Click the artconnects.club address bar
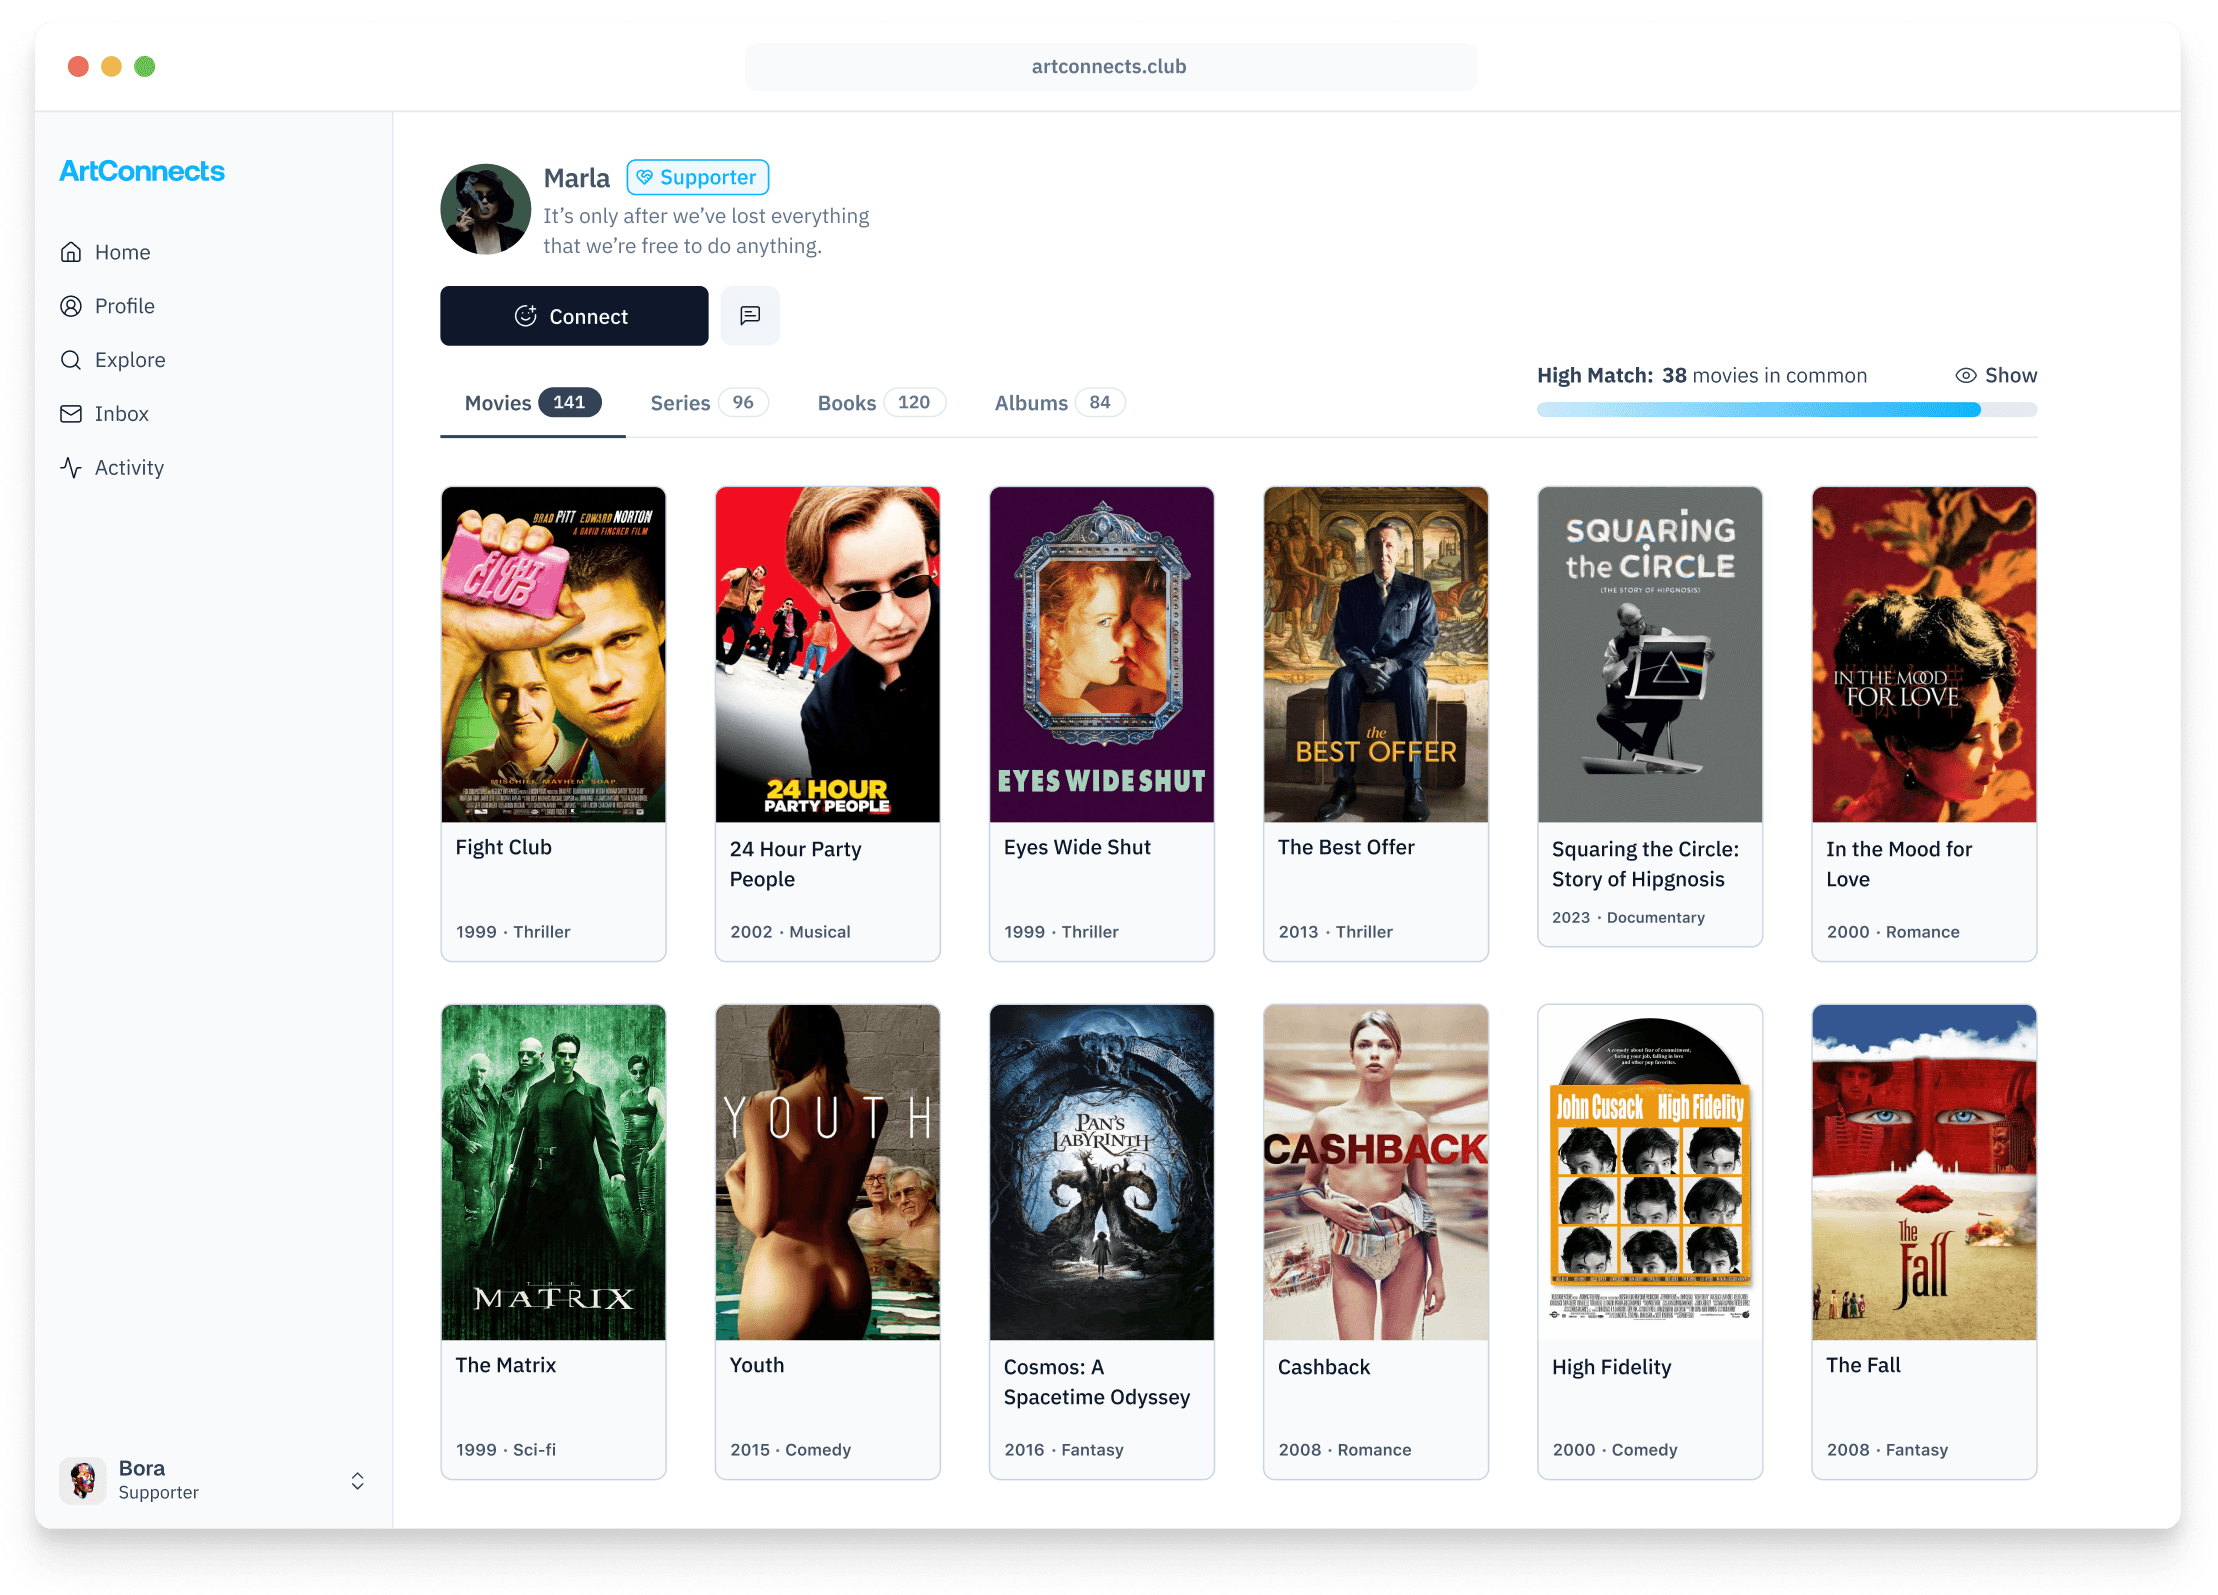This screenshot has width=2218, height=1595. point(1110,67)
